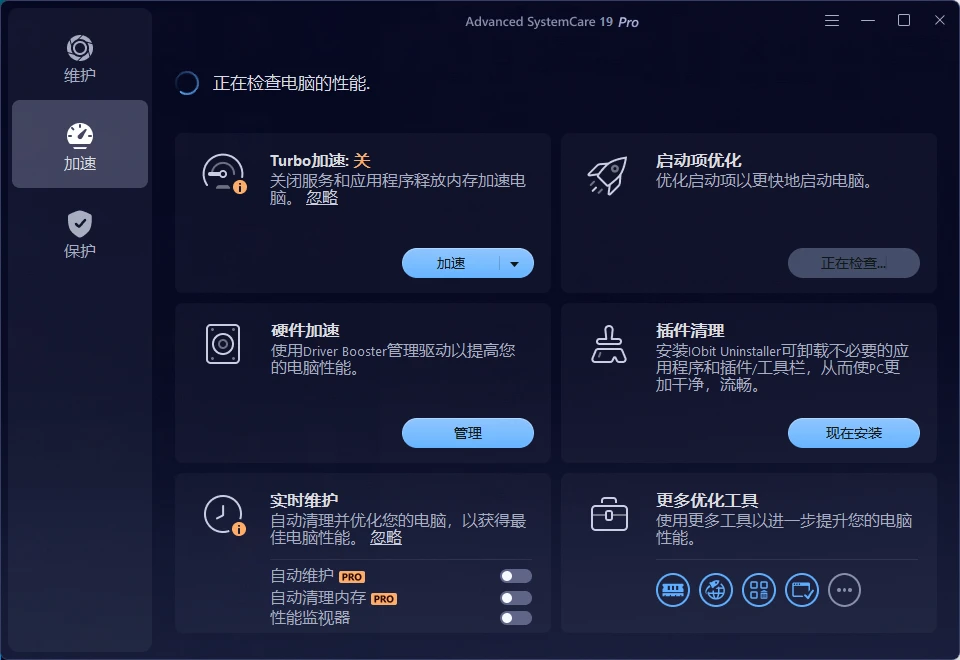Image resolution: width=960 pixels, height=660 pixels.
Task: Open the ellipsis more-tools icon
Action: pyautogui.click(x=844, y=590)
